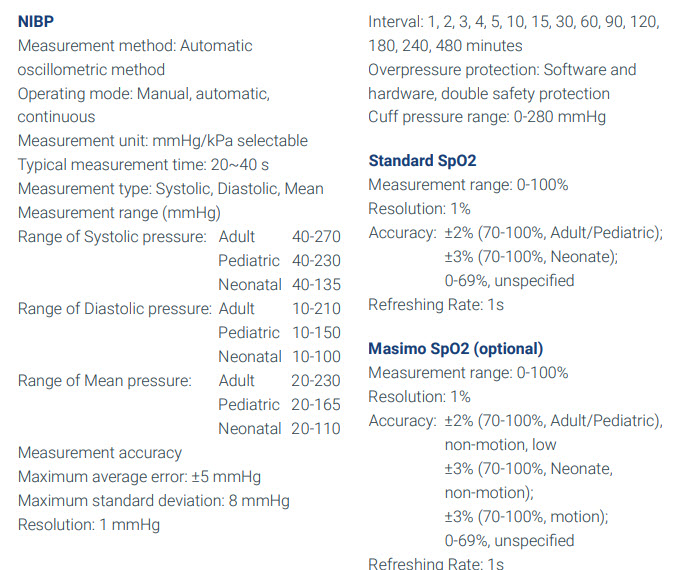Click the 'Measurement method: Automatic' line
Image resolution: width=688 pixels, height=570 pixels.
135,46
